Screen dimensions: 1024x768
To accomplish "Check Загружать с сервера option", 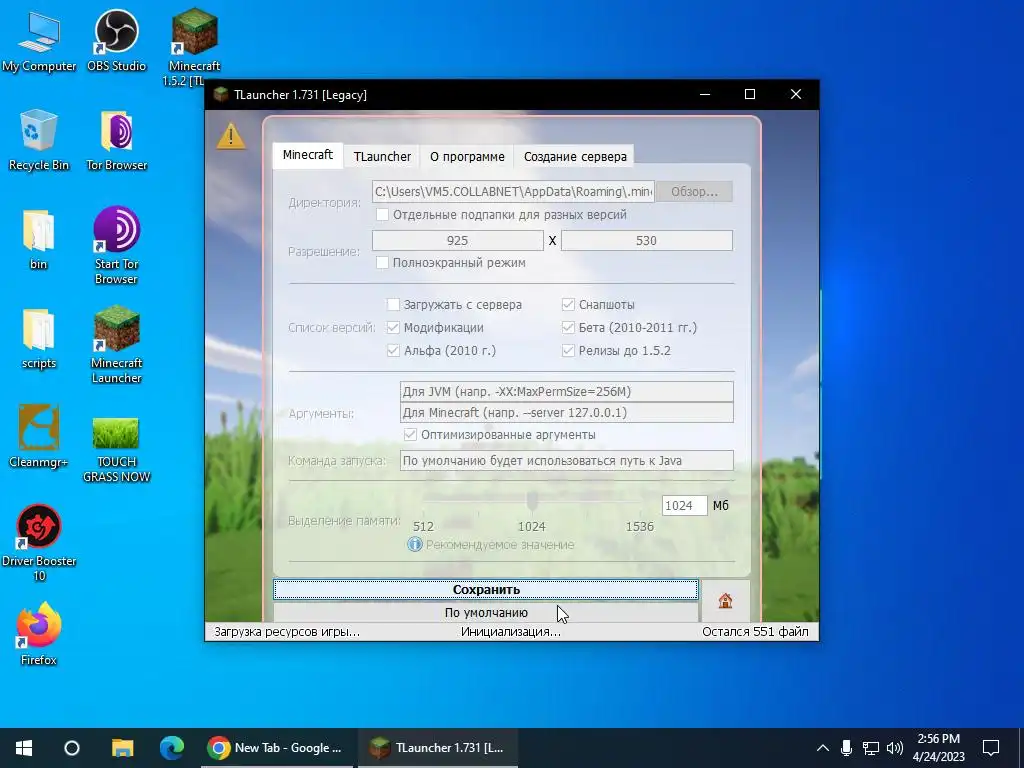I will coord(393,304).
